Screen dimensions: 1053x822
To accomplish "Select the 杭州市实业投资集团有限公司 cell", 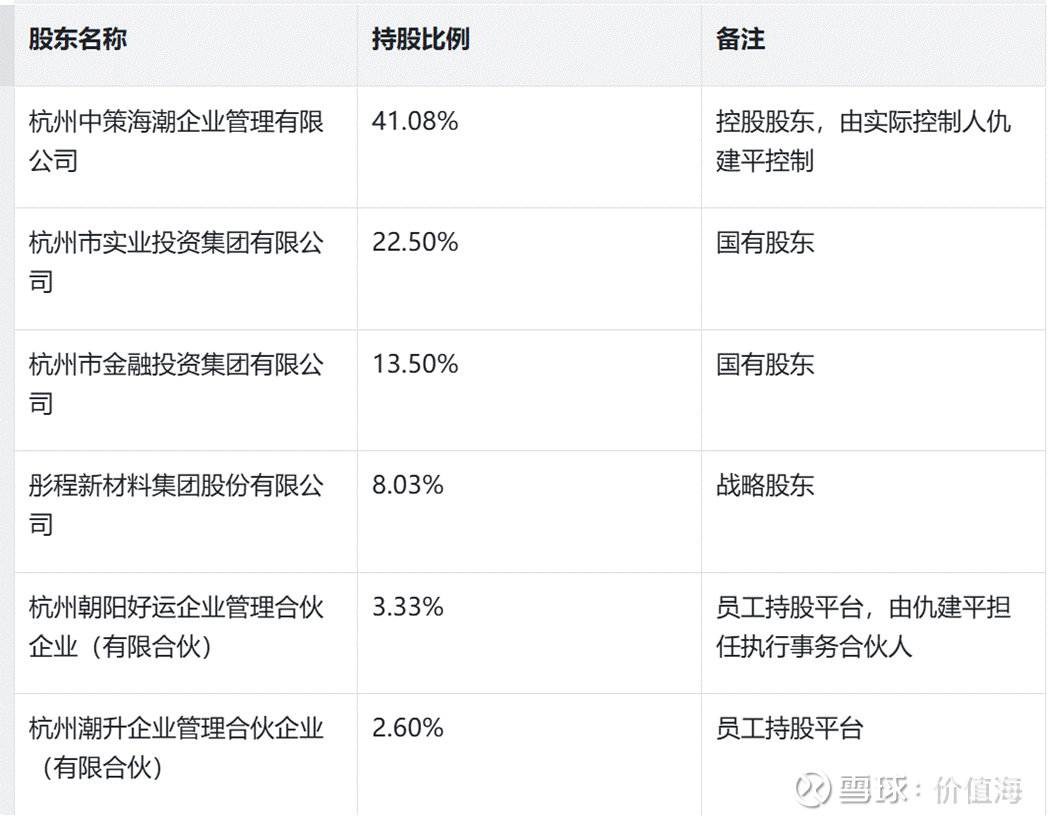I will tap(177, 262).
